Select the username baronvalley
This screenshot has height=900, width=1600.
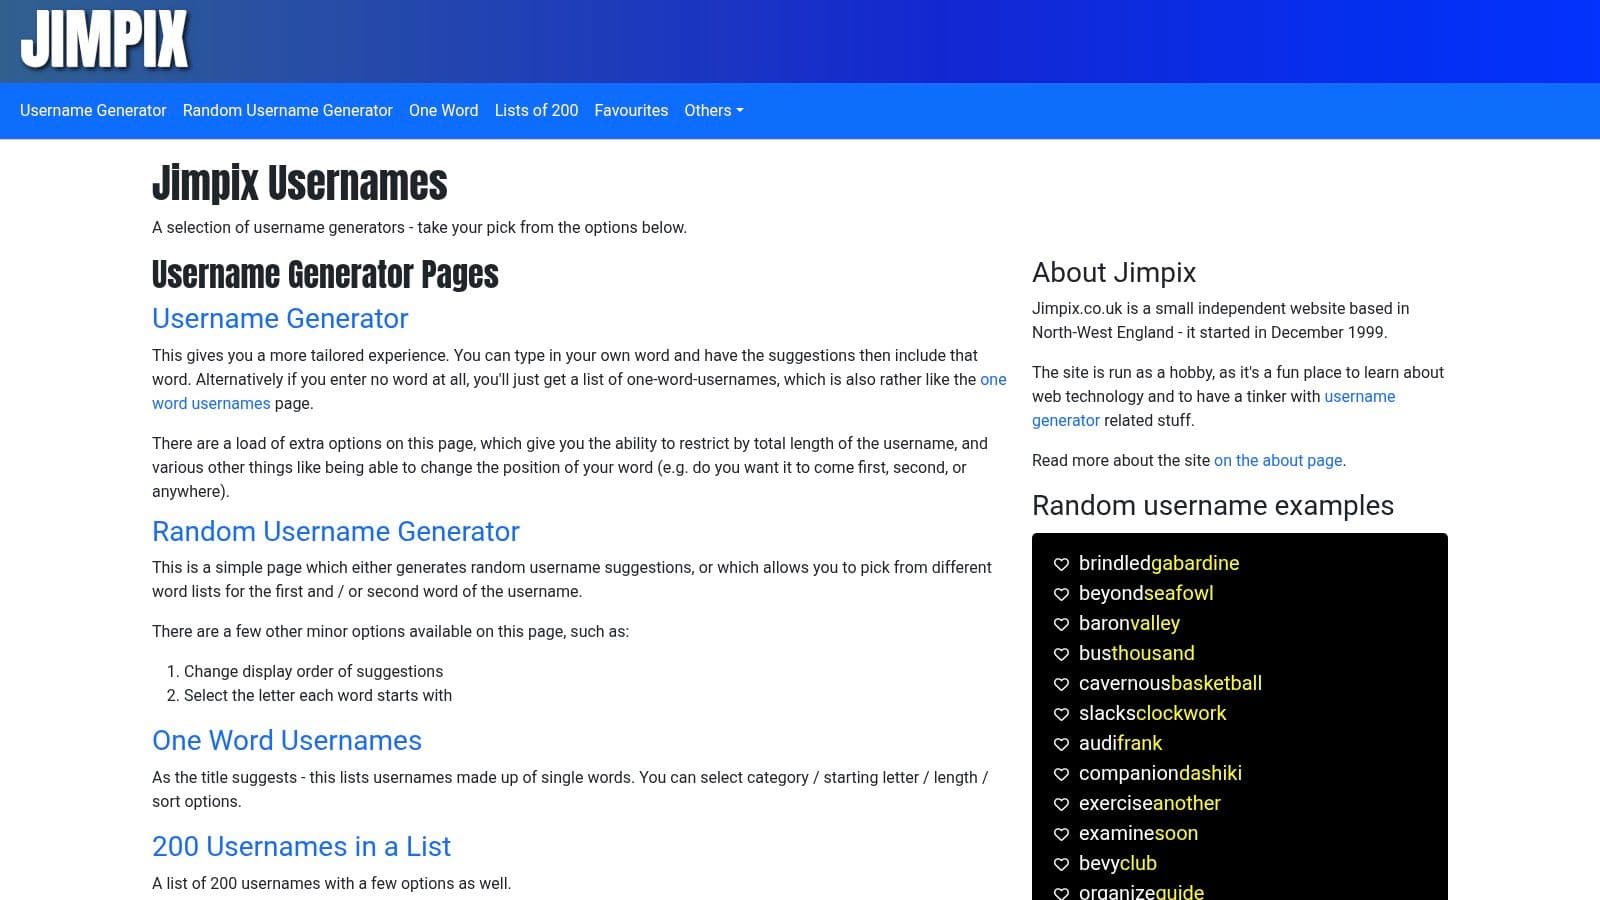(x=1129, y=623)
